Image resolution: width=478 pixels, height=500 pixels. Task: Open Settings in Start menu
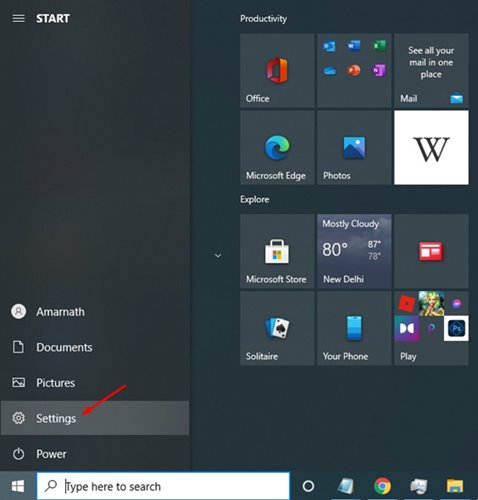pos(95,418)
